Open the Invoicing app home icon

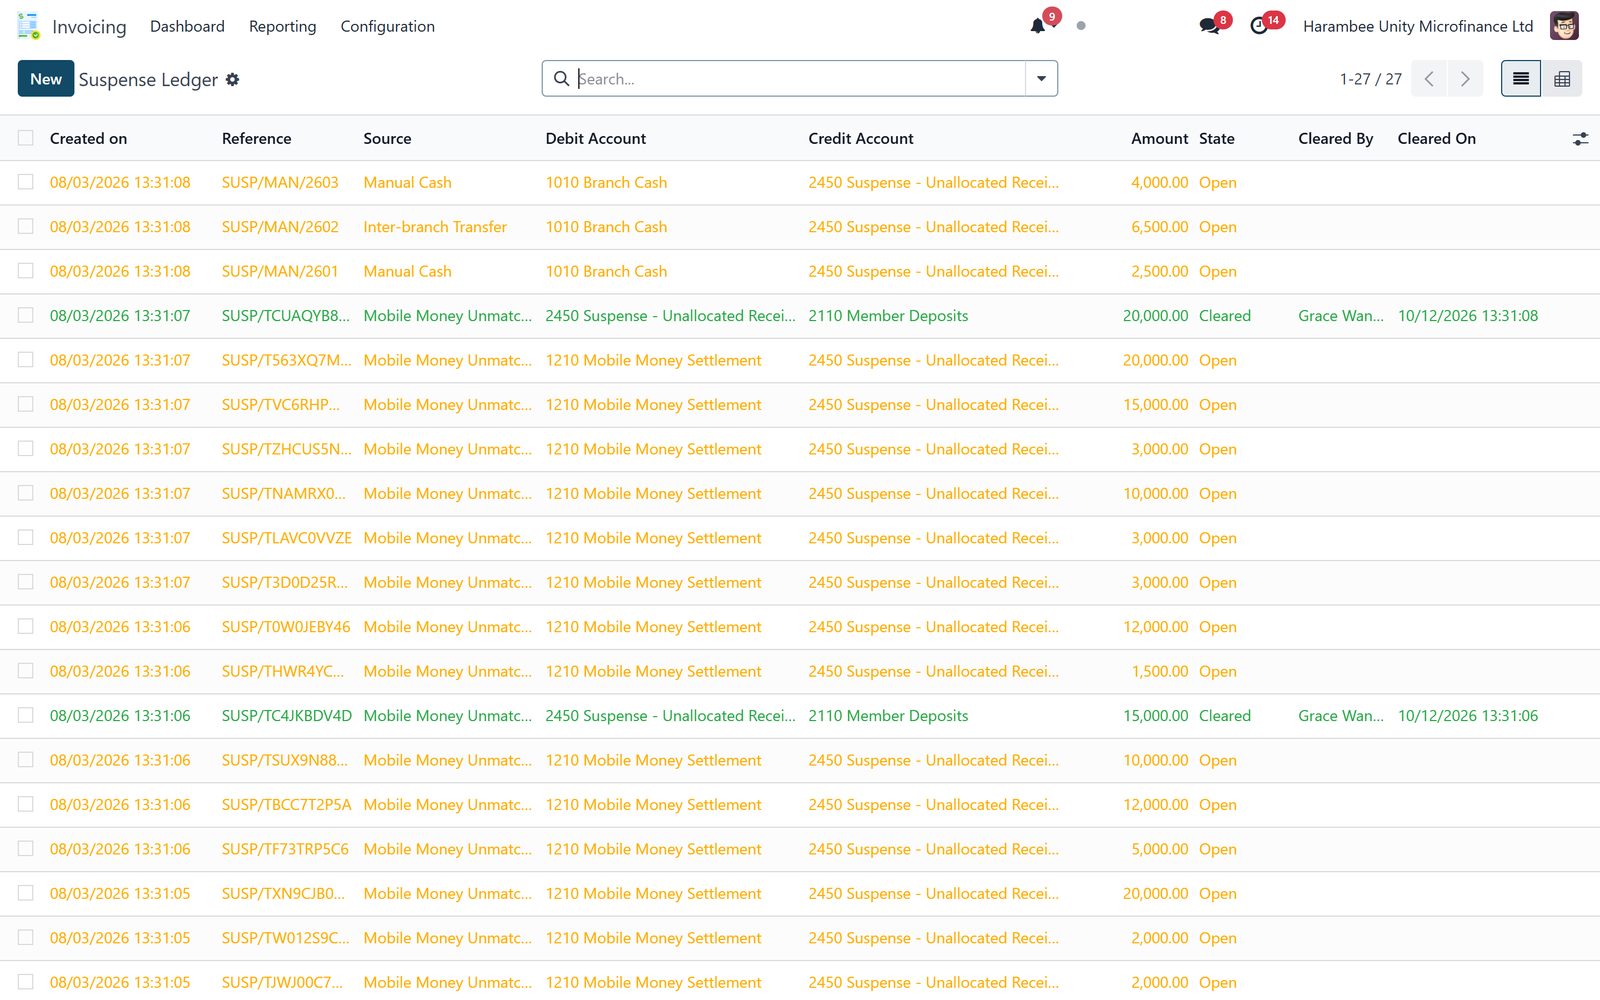click(28, 26)
